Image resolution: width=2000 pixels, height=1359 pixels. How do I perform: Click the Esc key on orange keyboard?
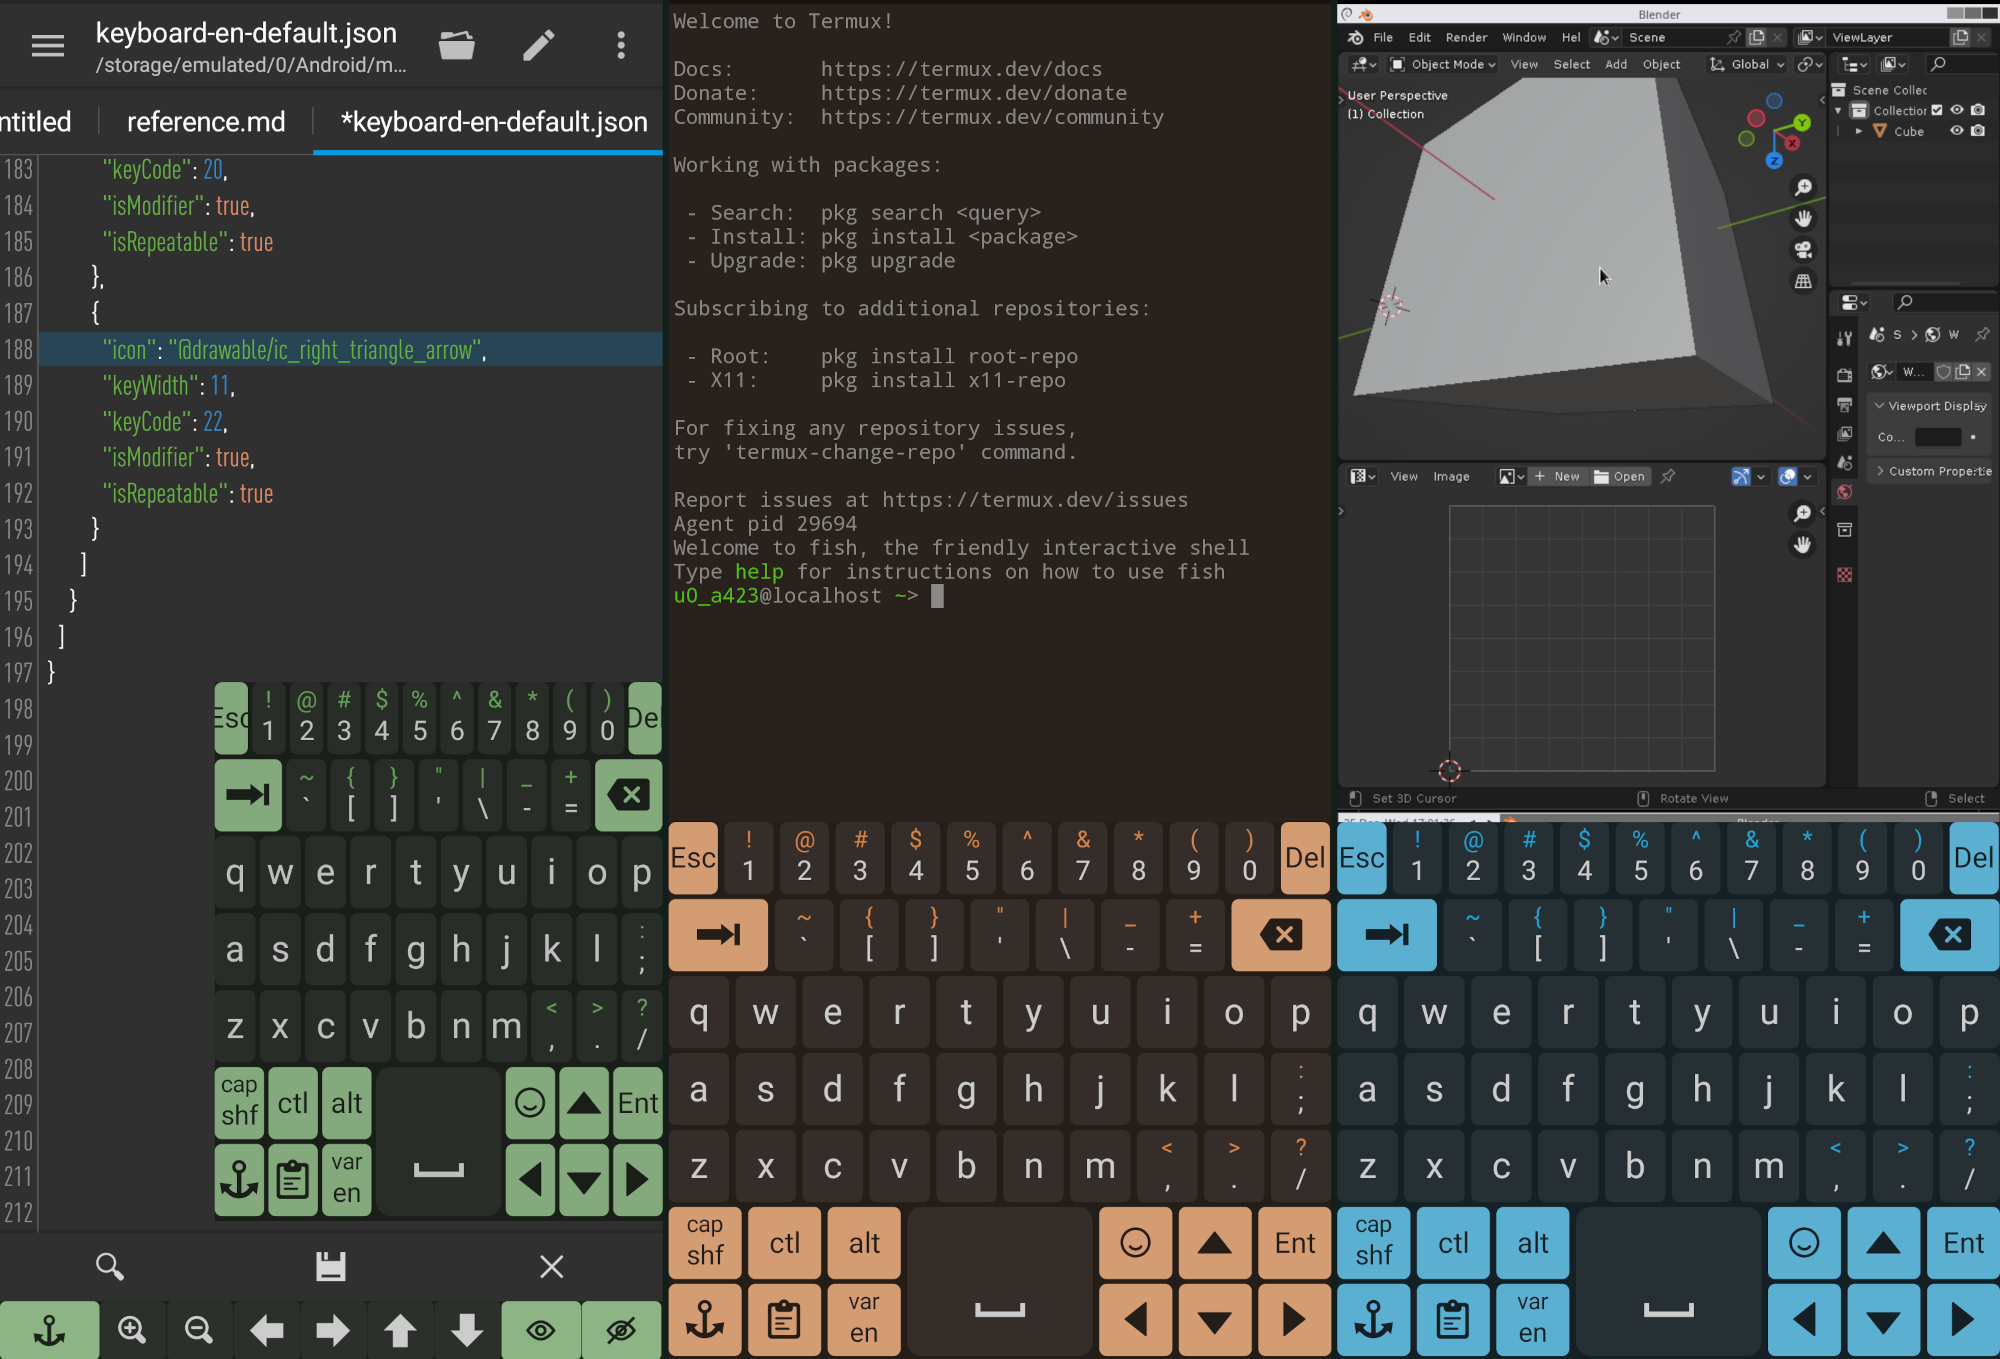693,858
